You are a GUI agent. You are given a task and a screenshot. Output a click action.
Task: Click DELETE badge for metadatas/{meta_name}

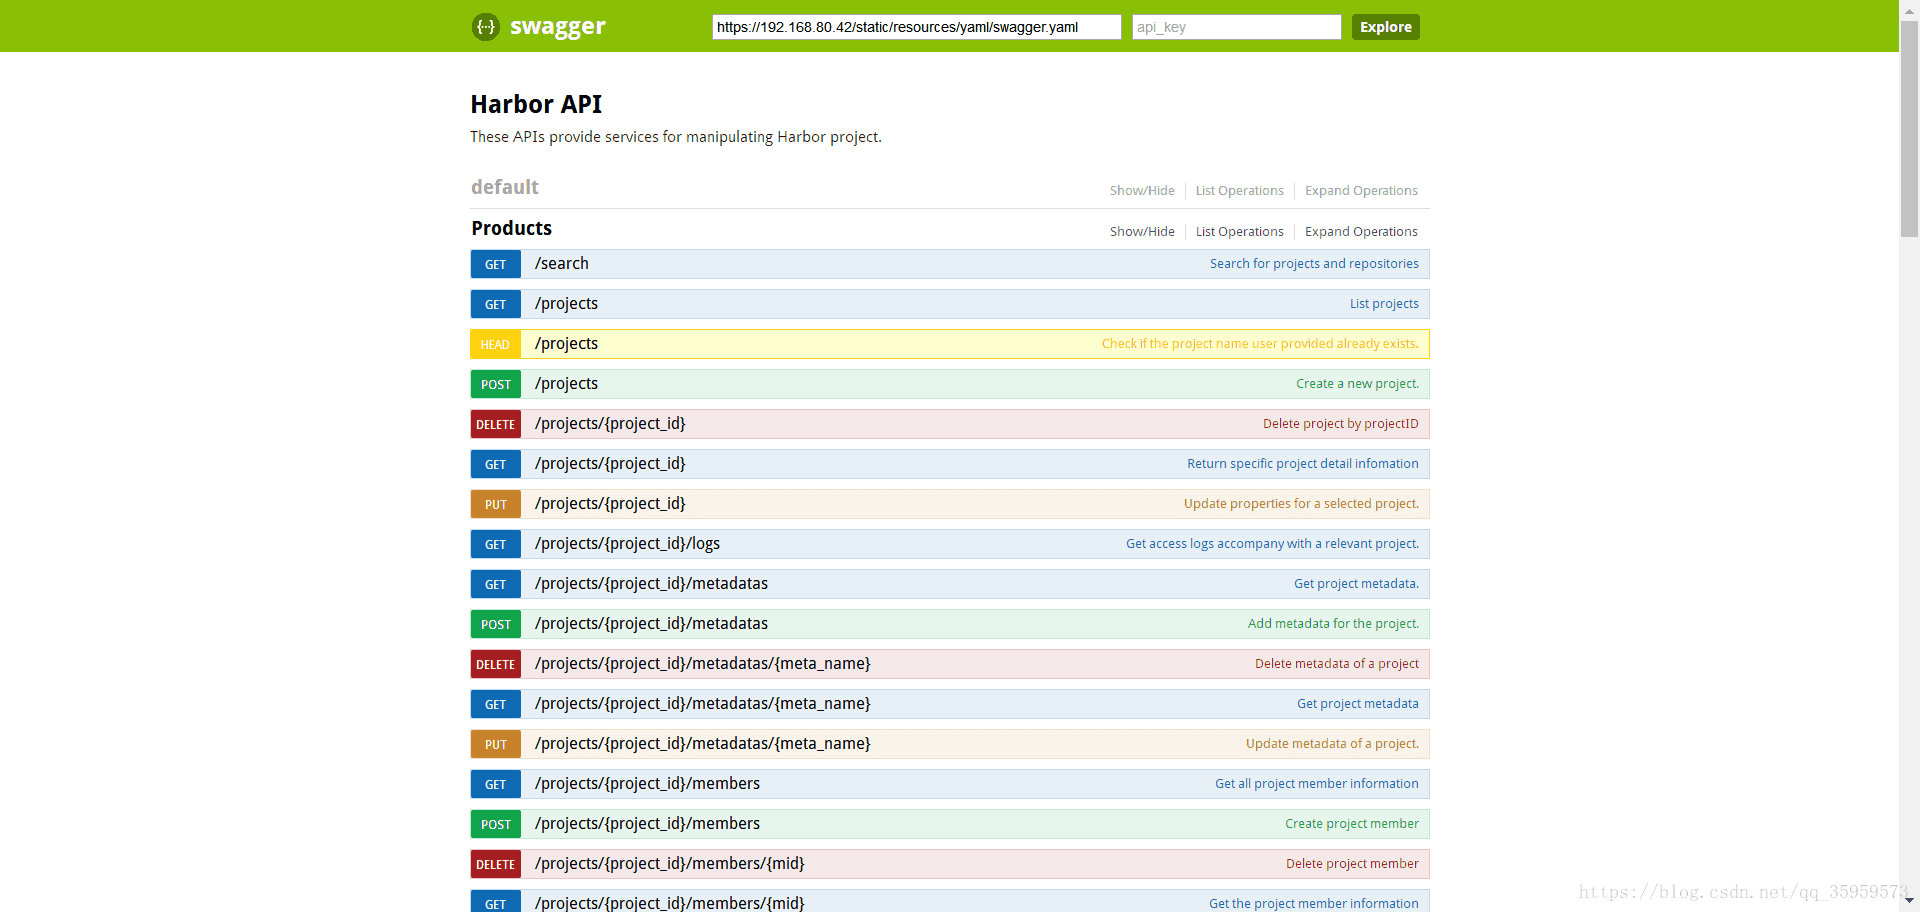[496, 664]
